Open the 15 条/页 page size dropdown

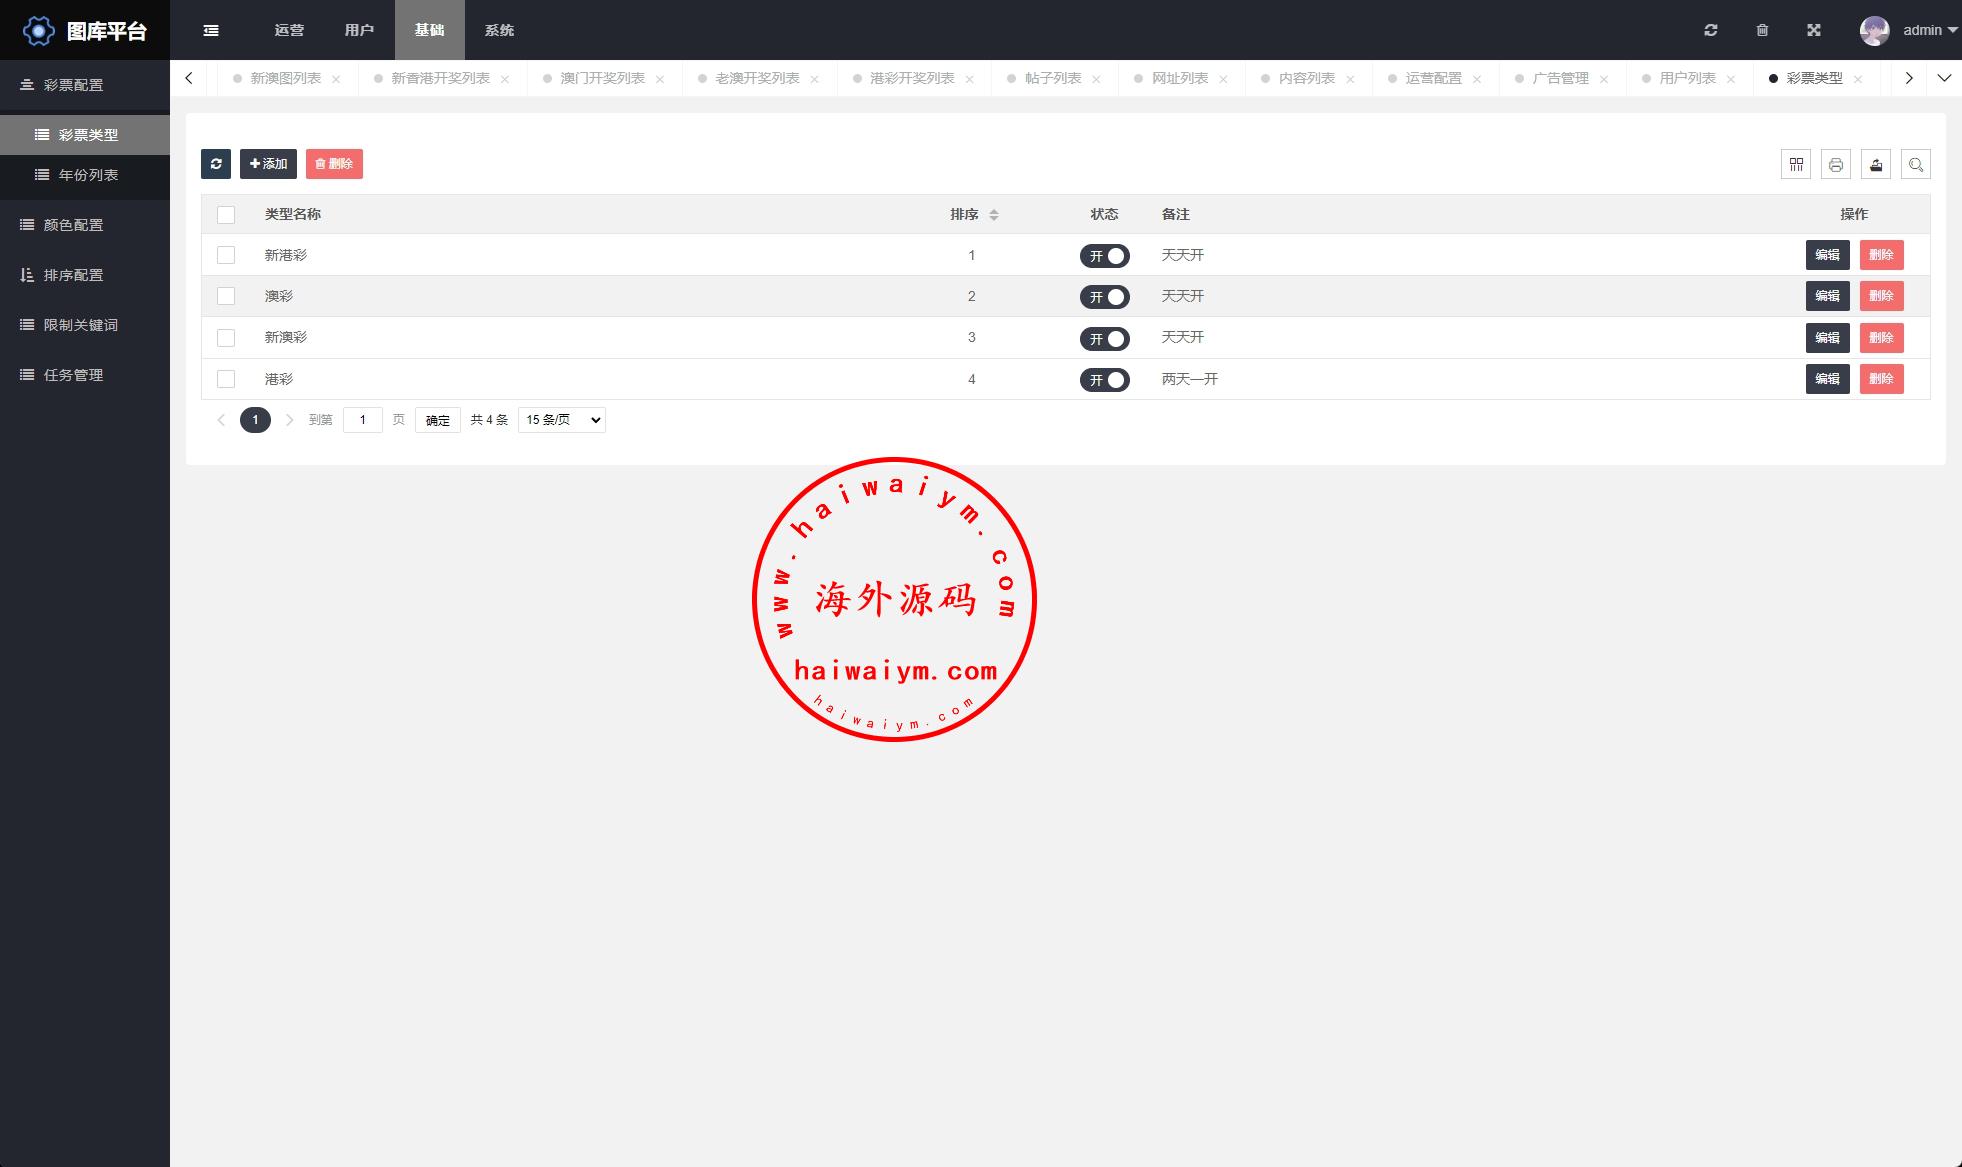[x=562, y=420]
